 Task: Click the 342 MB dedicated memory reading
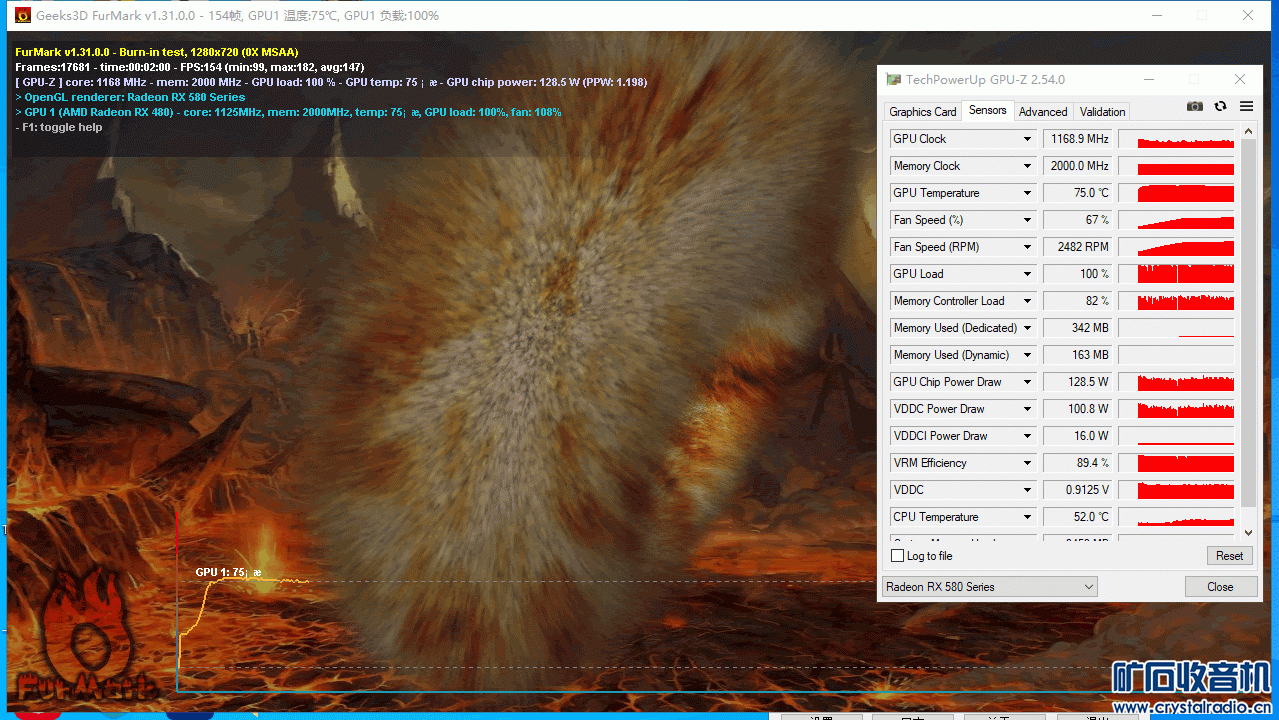[1078, 328]
